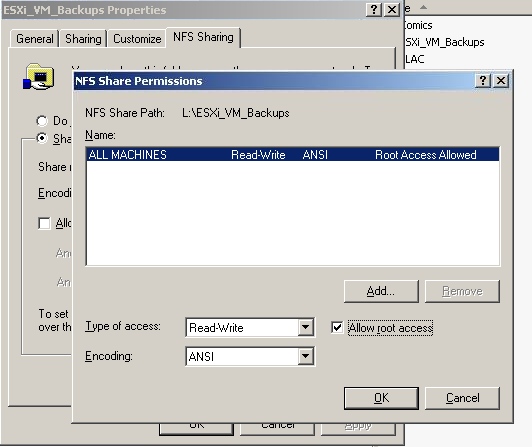
Task: Open the Type of access dropdown
Action: 305,328
